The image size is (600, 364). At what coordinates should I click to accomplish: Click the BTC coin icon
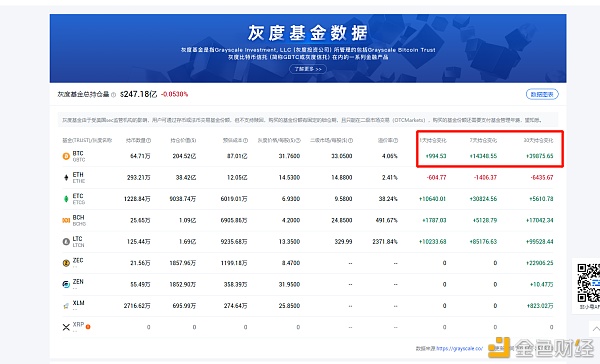(66, 156)
